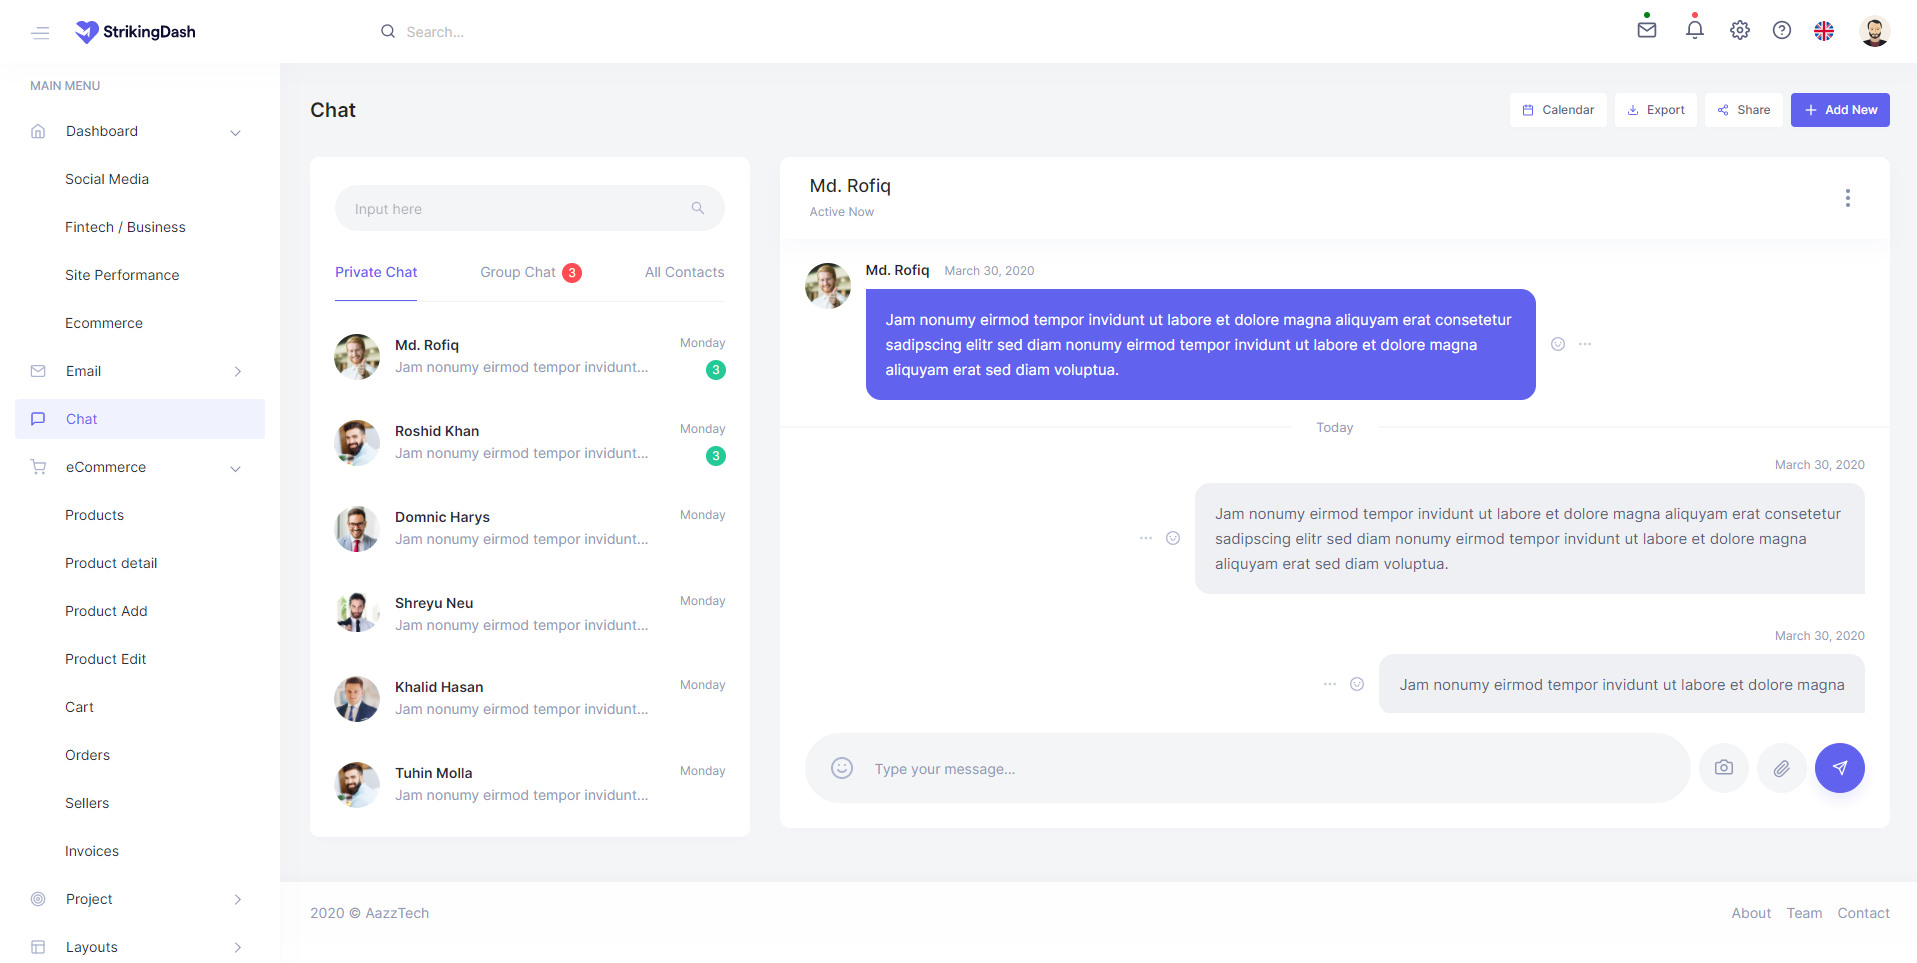Open the user profile avatar
This screenshot has height=963, width=1917.
pos(1874,31)
